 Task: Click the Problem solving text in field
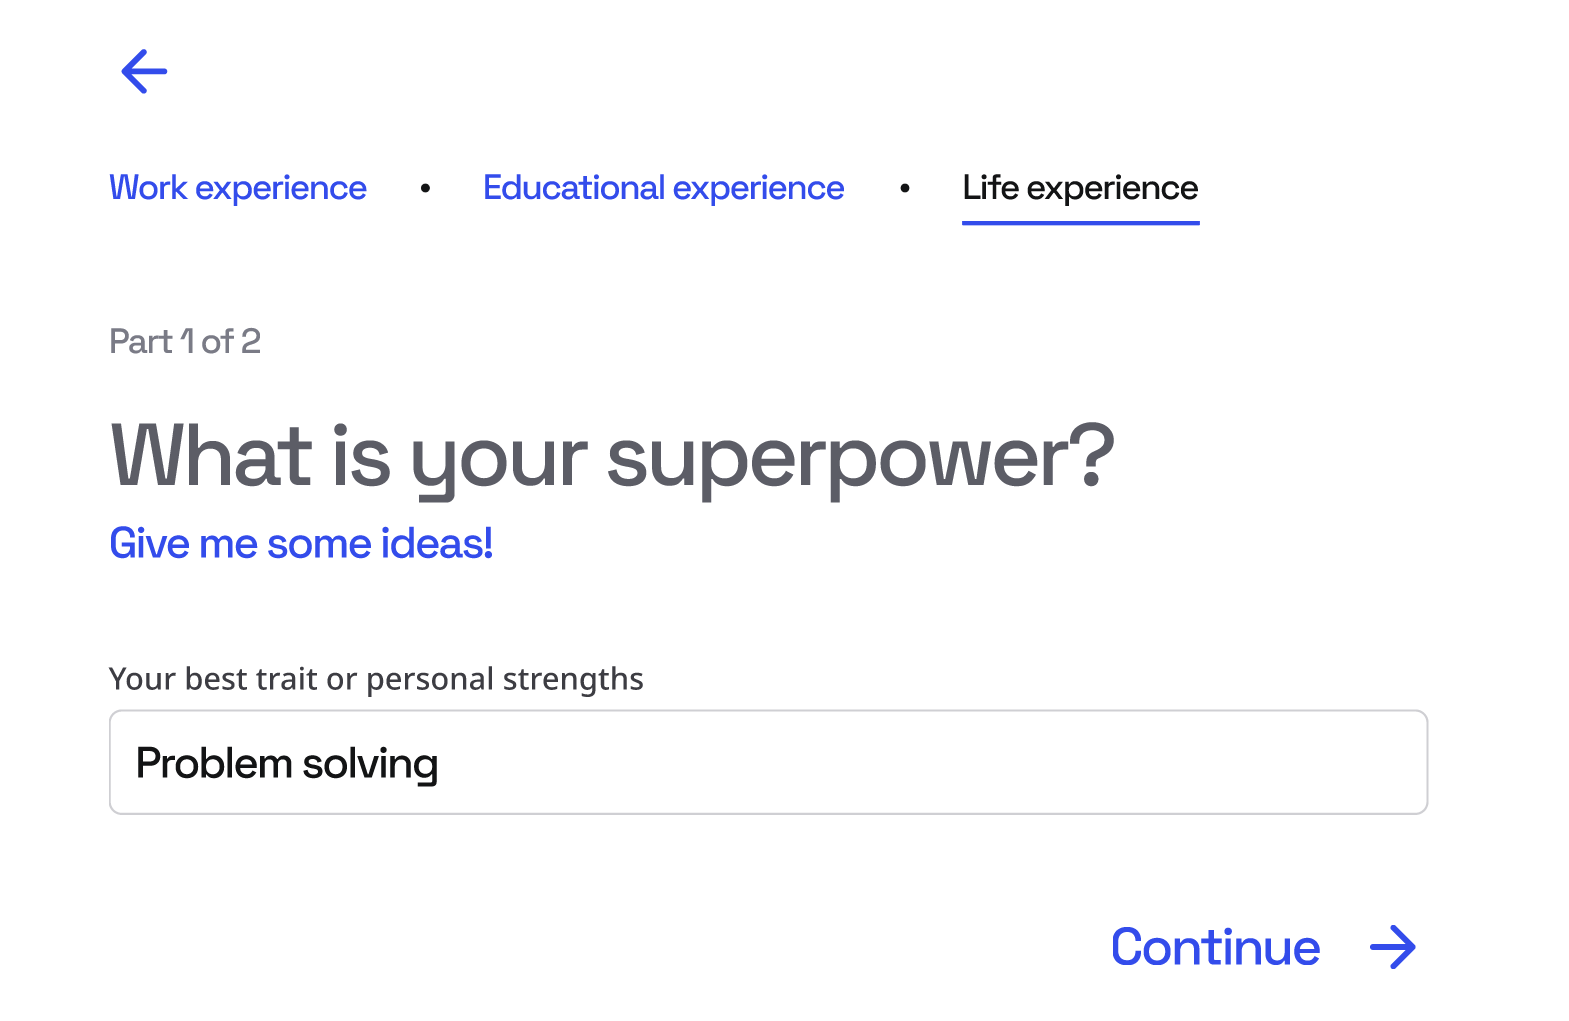point(287,764)
